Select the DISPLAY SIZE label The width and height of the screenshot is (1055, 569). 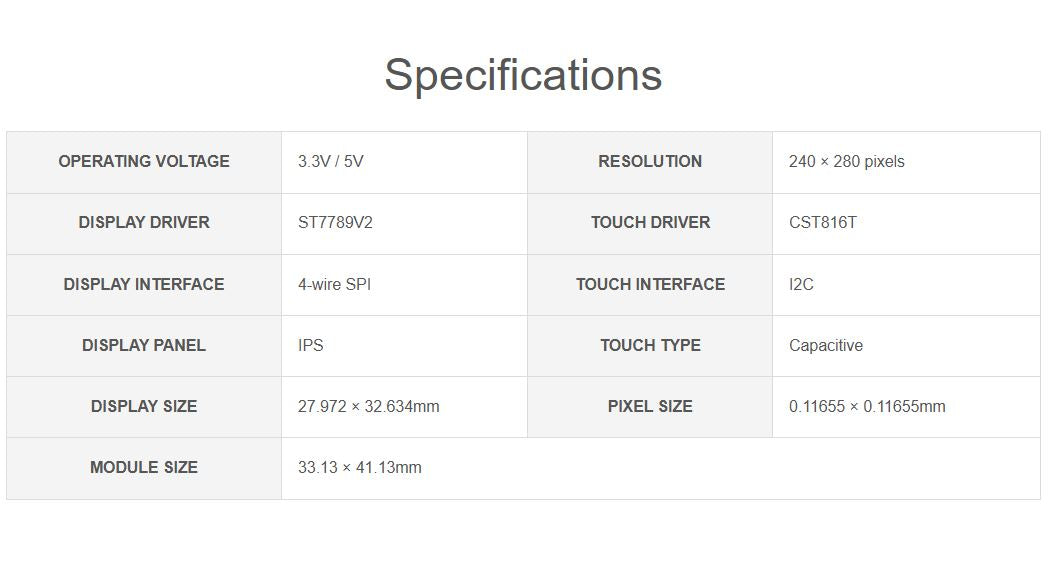[144, 406]
